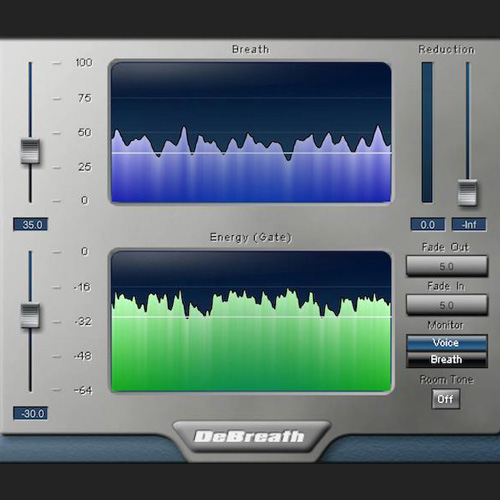Click the Breath threshold slider handle

point(30,151)
